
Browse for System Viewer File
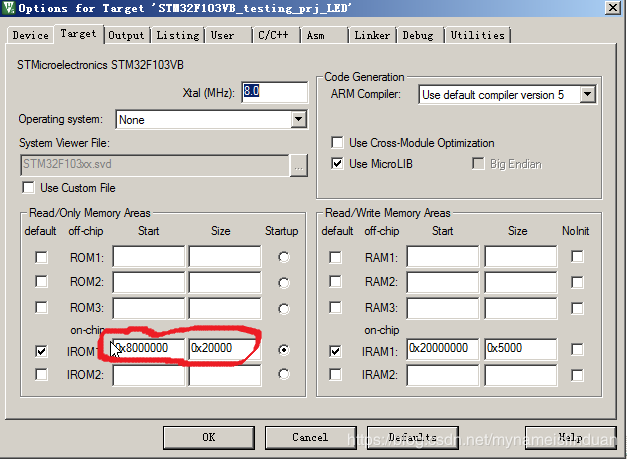(299, 165)
